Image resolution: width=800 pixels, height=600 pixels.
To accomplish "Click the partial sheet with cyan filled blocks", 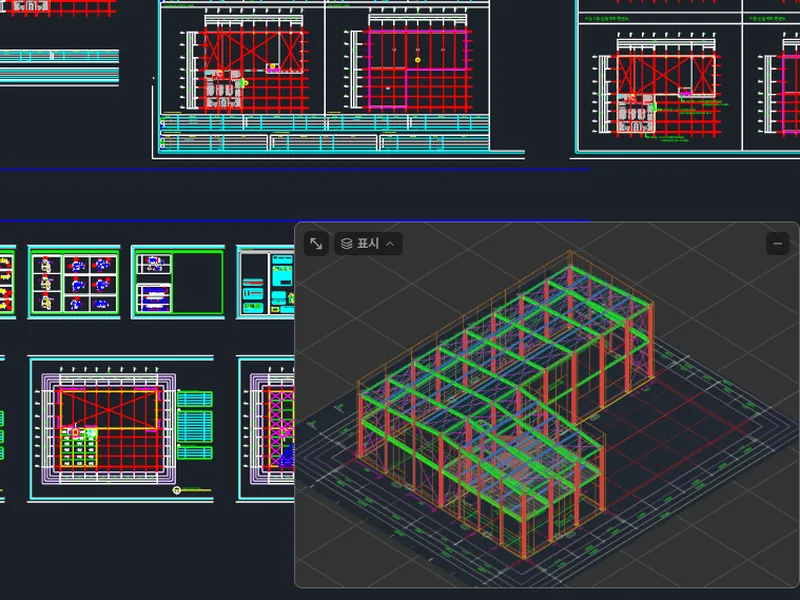I will tap(266, 283).
